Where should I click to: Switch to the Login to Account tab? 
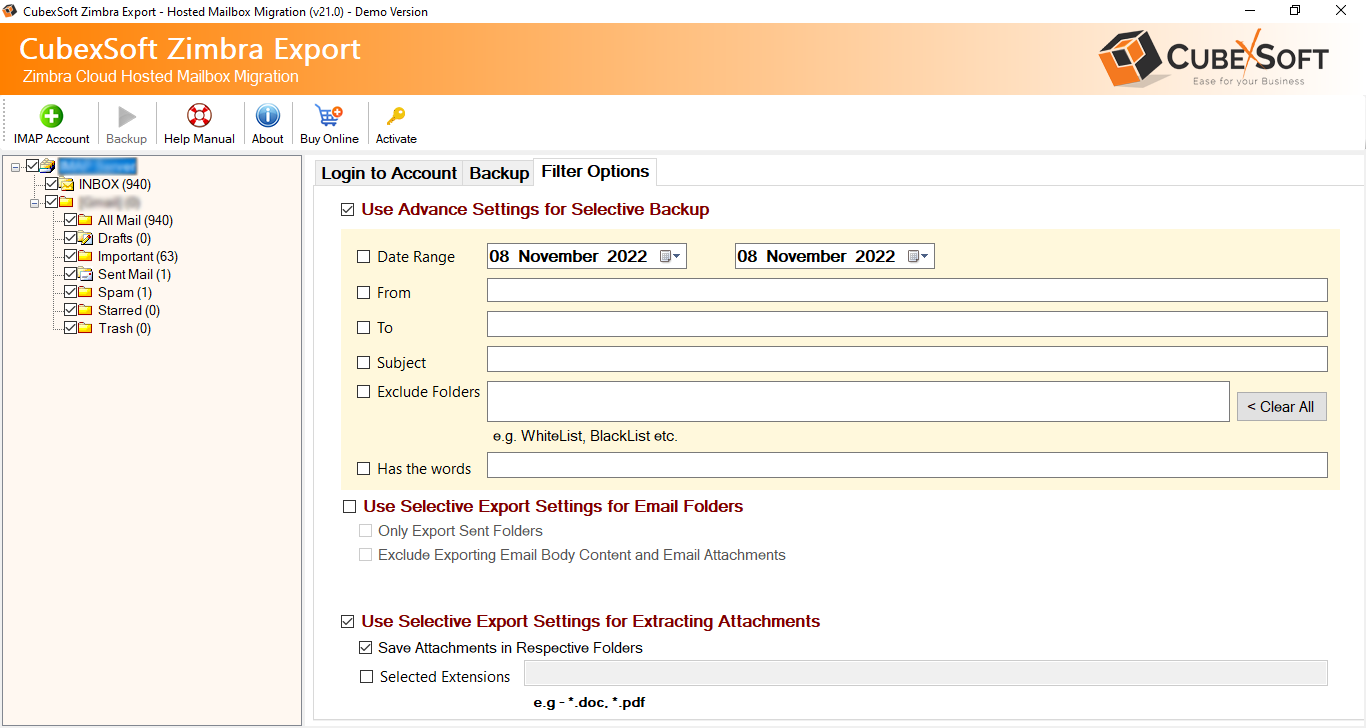point(389,173)
